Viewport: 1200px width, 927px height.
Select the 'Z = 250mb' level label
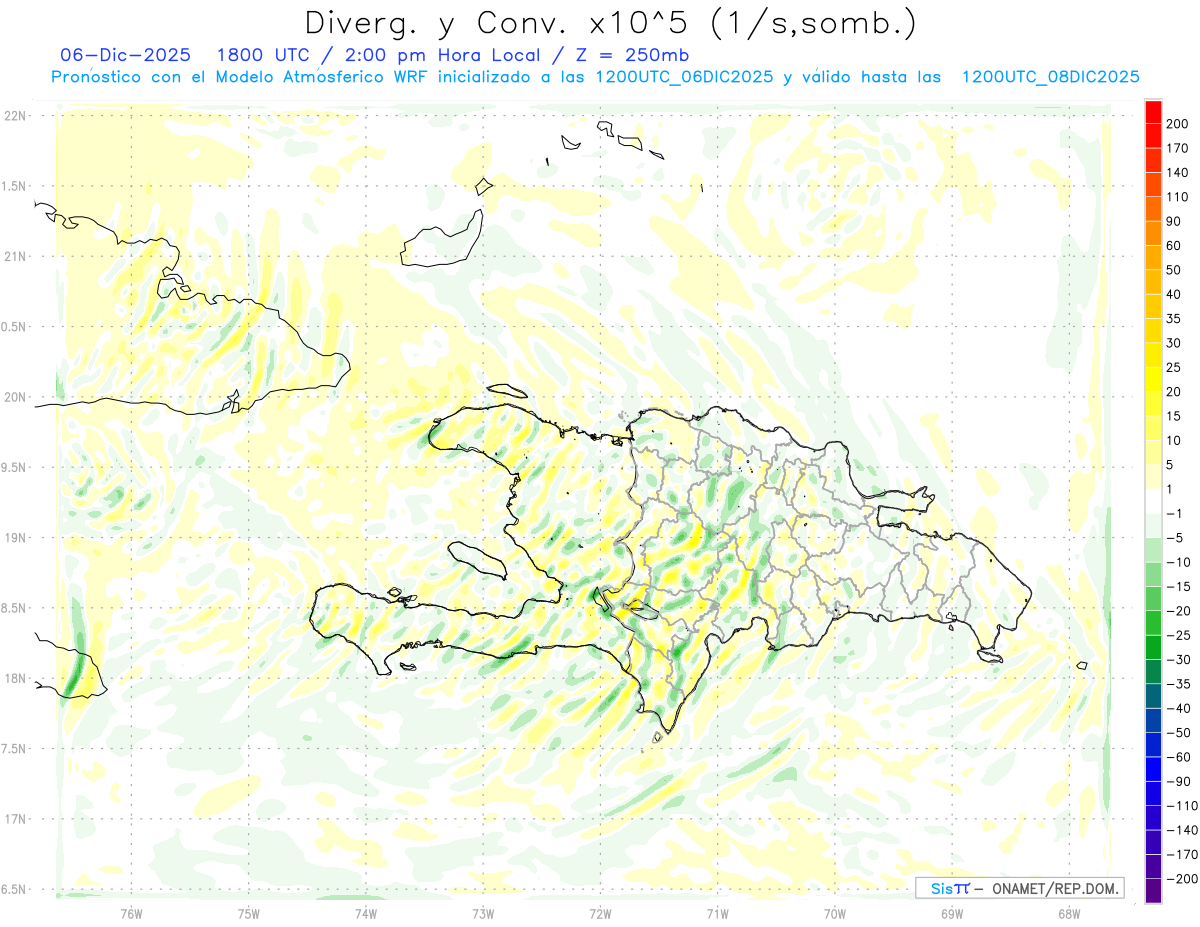[x=632, y=55]
